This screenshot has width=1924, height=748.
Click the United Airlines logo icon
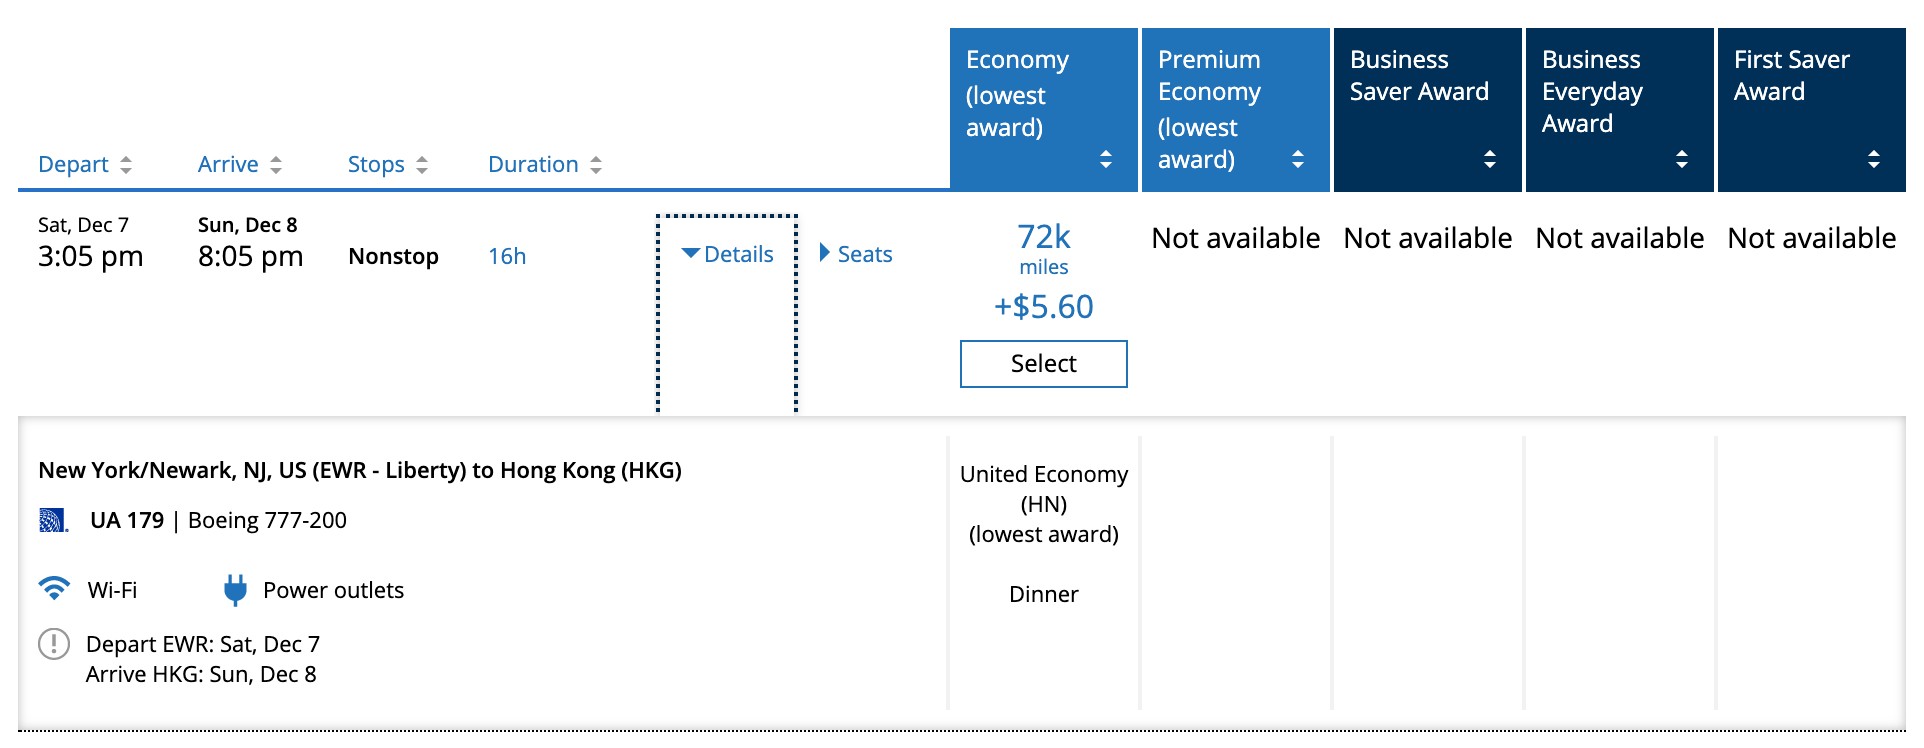coord(53,520)
